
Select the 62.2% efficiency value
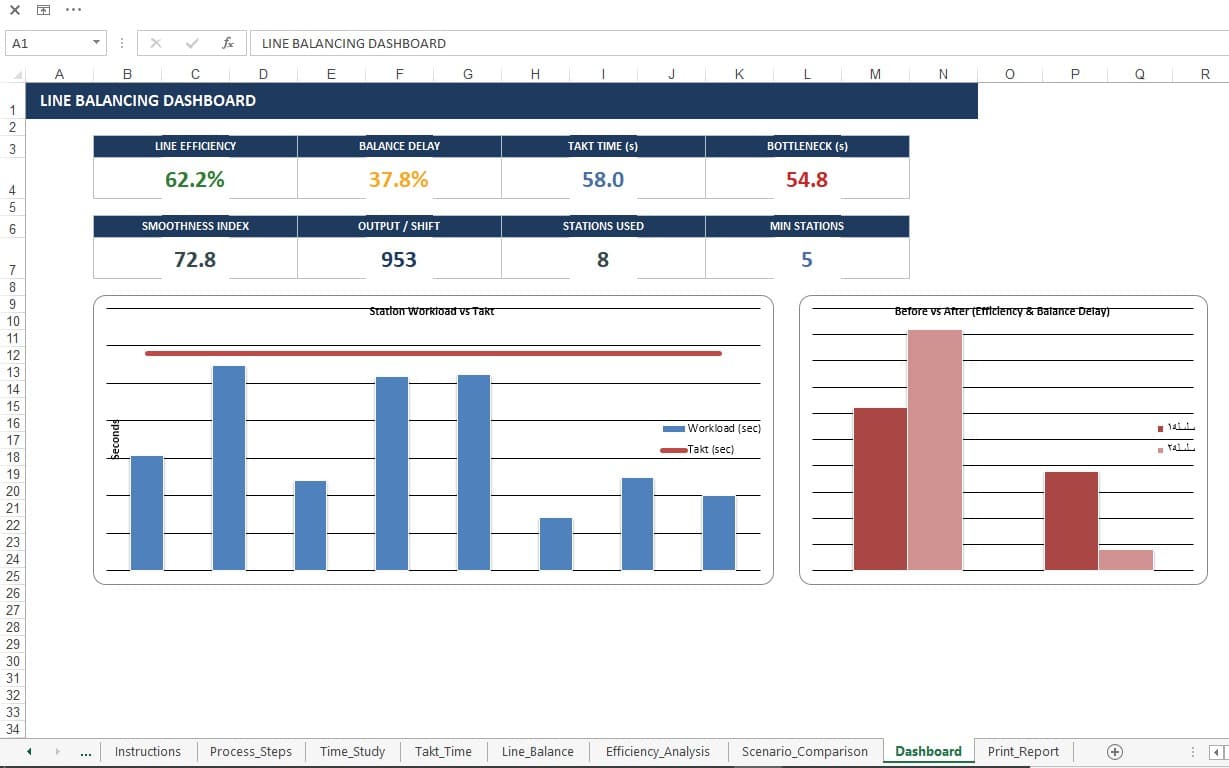click(195, 179)
